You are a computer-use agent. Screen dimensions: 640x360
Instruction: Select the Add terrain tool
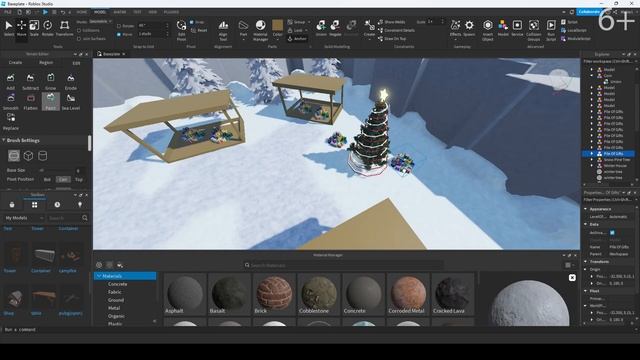pyautogui.click(x=11, y=81)
